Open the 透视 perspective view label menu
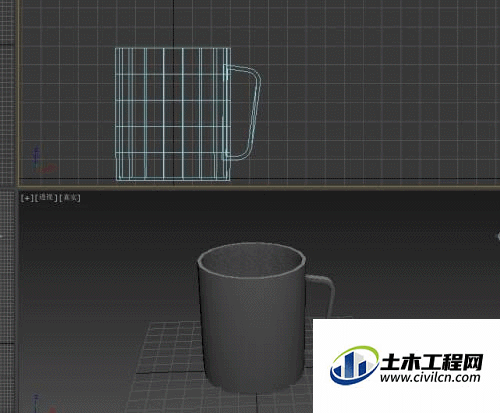This screenshot has height=413, width=500. point(46,198)
